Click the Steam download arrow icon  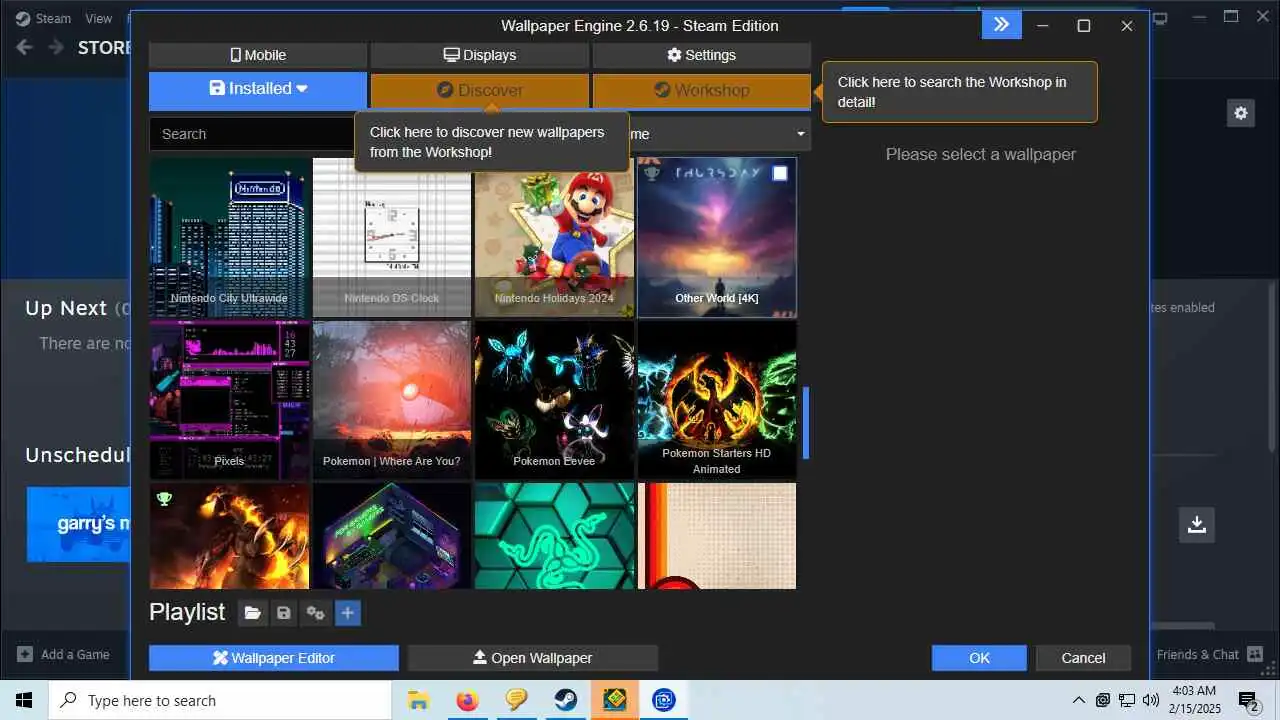point(1197,524)
